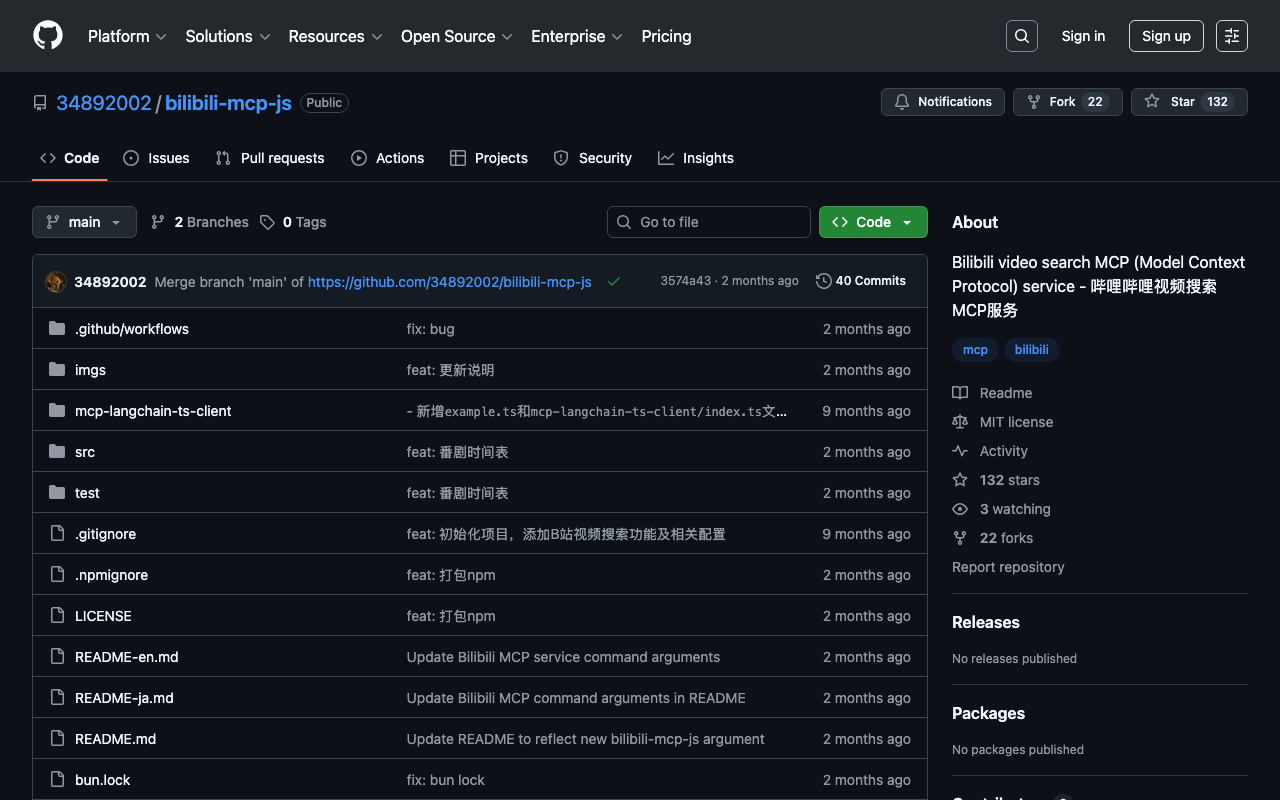The width and height of the screenshot is (1280, 800).
Task: Open Activity pulse in About sidebar
Action: pos(1003,451)
